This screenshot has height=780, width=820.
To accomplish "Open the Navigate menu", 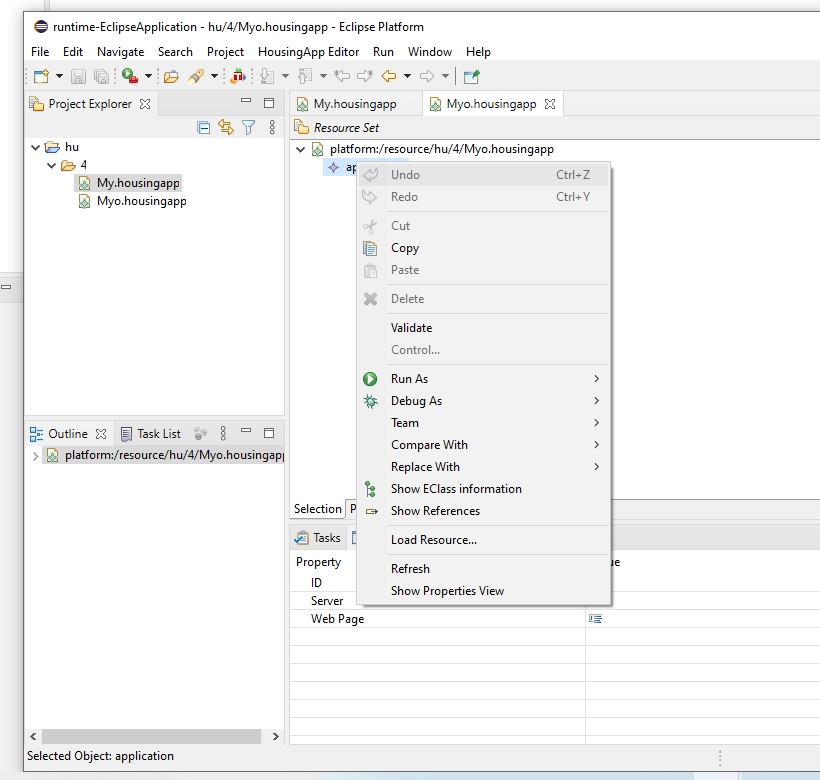I will (120, 52).
